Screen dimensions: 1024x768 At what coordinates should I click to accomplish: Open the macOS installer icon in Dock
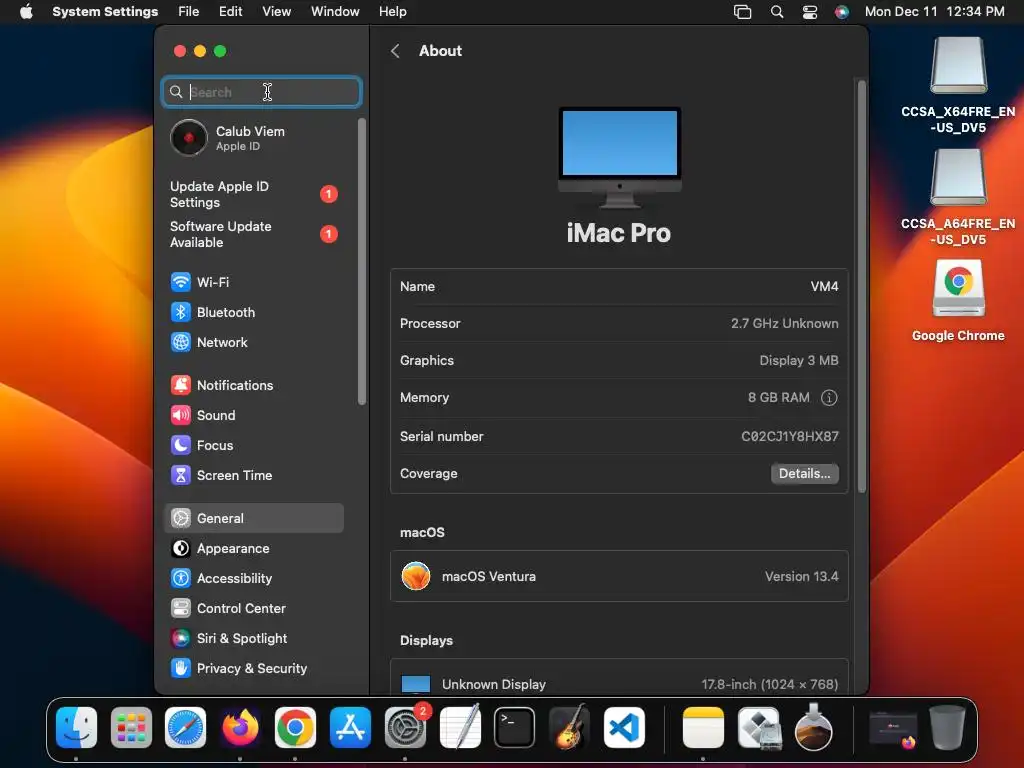813,728
